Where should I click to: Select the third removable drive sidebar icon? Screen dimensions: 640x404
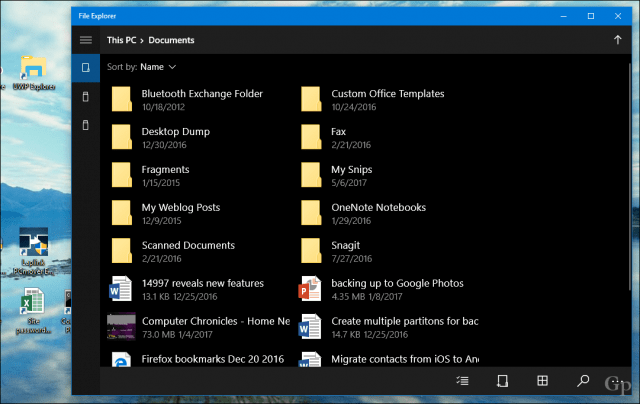tap(86, 125)
